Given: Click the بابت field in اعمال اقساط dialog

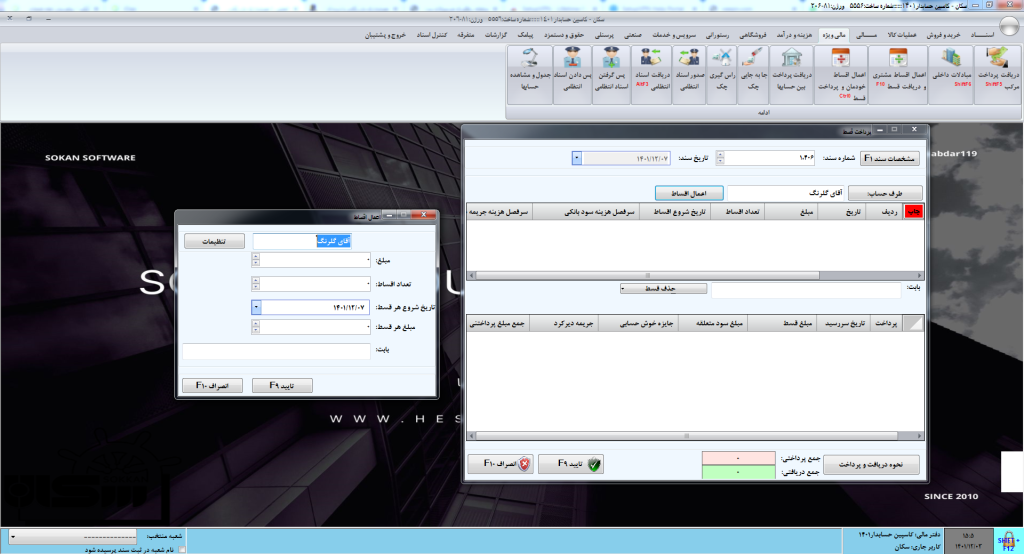Looking at the screenshot, I should pos(276,351).
